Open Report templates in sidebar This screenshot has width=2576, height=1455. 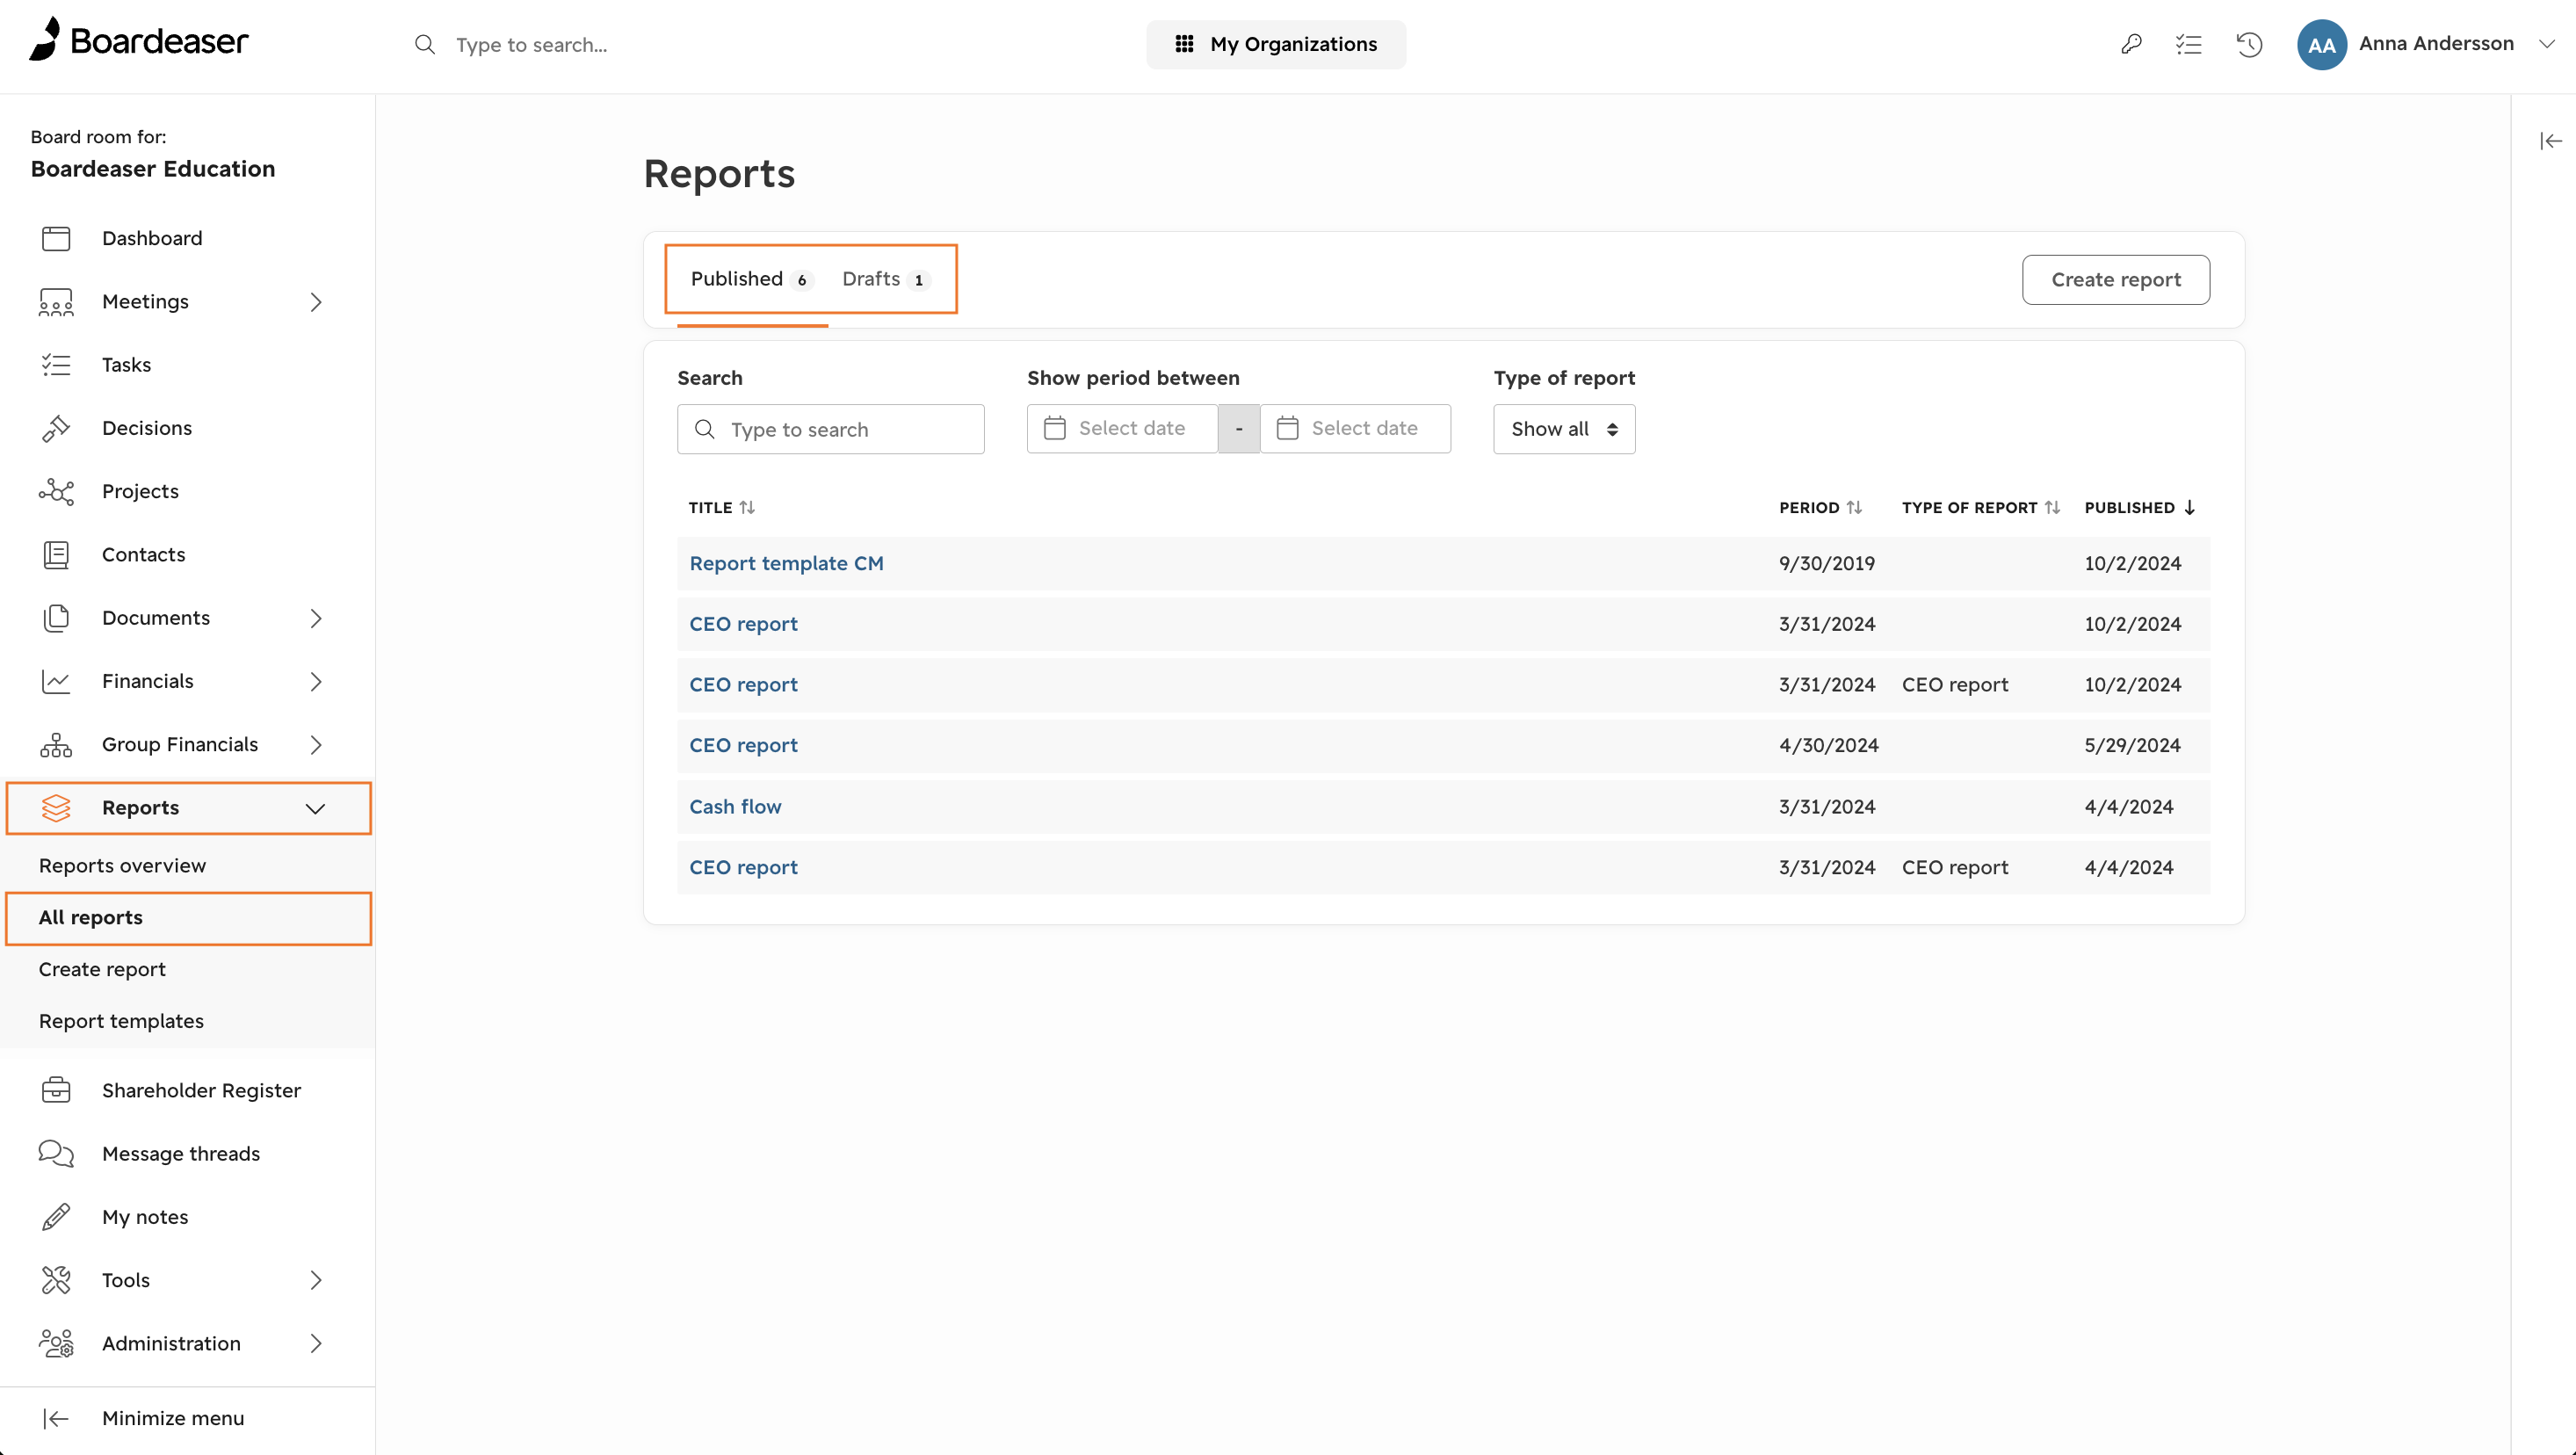pyautogui.click(x=121, y=1020)
